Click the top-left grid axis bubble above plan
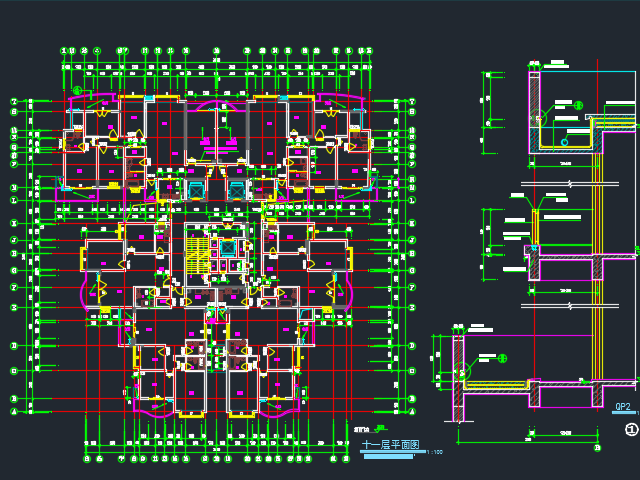Viewport: 640px width, 480px height. (65, 50)
